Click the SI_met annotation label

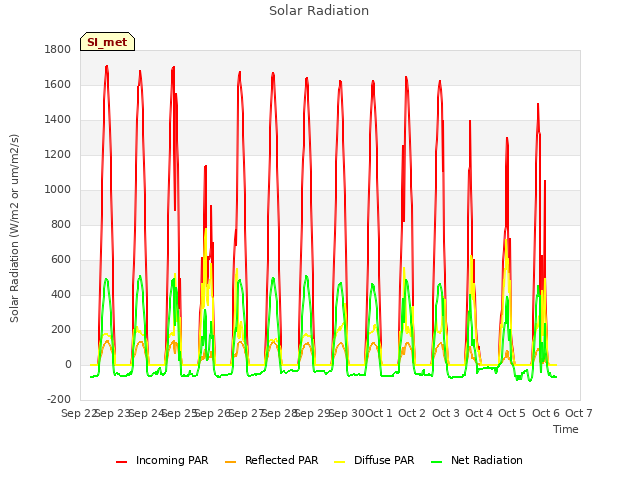(107, 42)
